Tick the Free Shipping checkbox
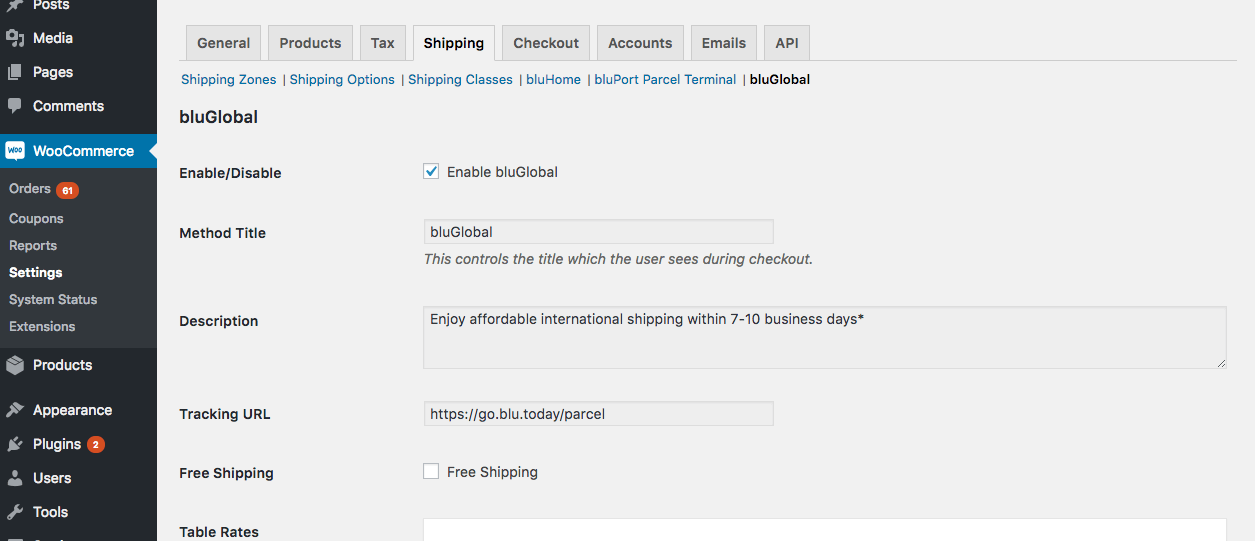Viewport: 1255px width, 541px height. [x=431, y=471]
